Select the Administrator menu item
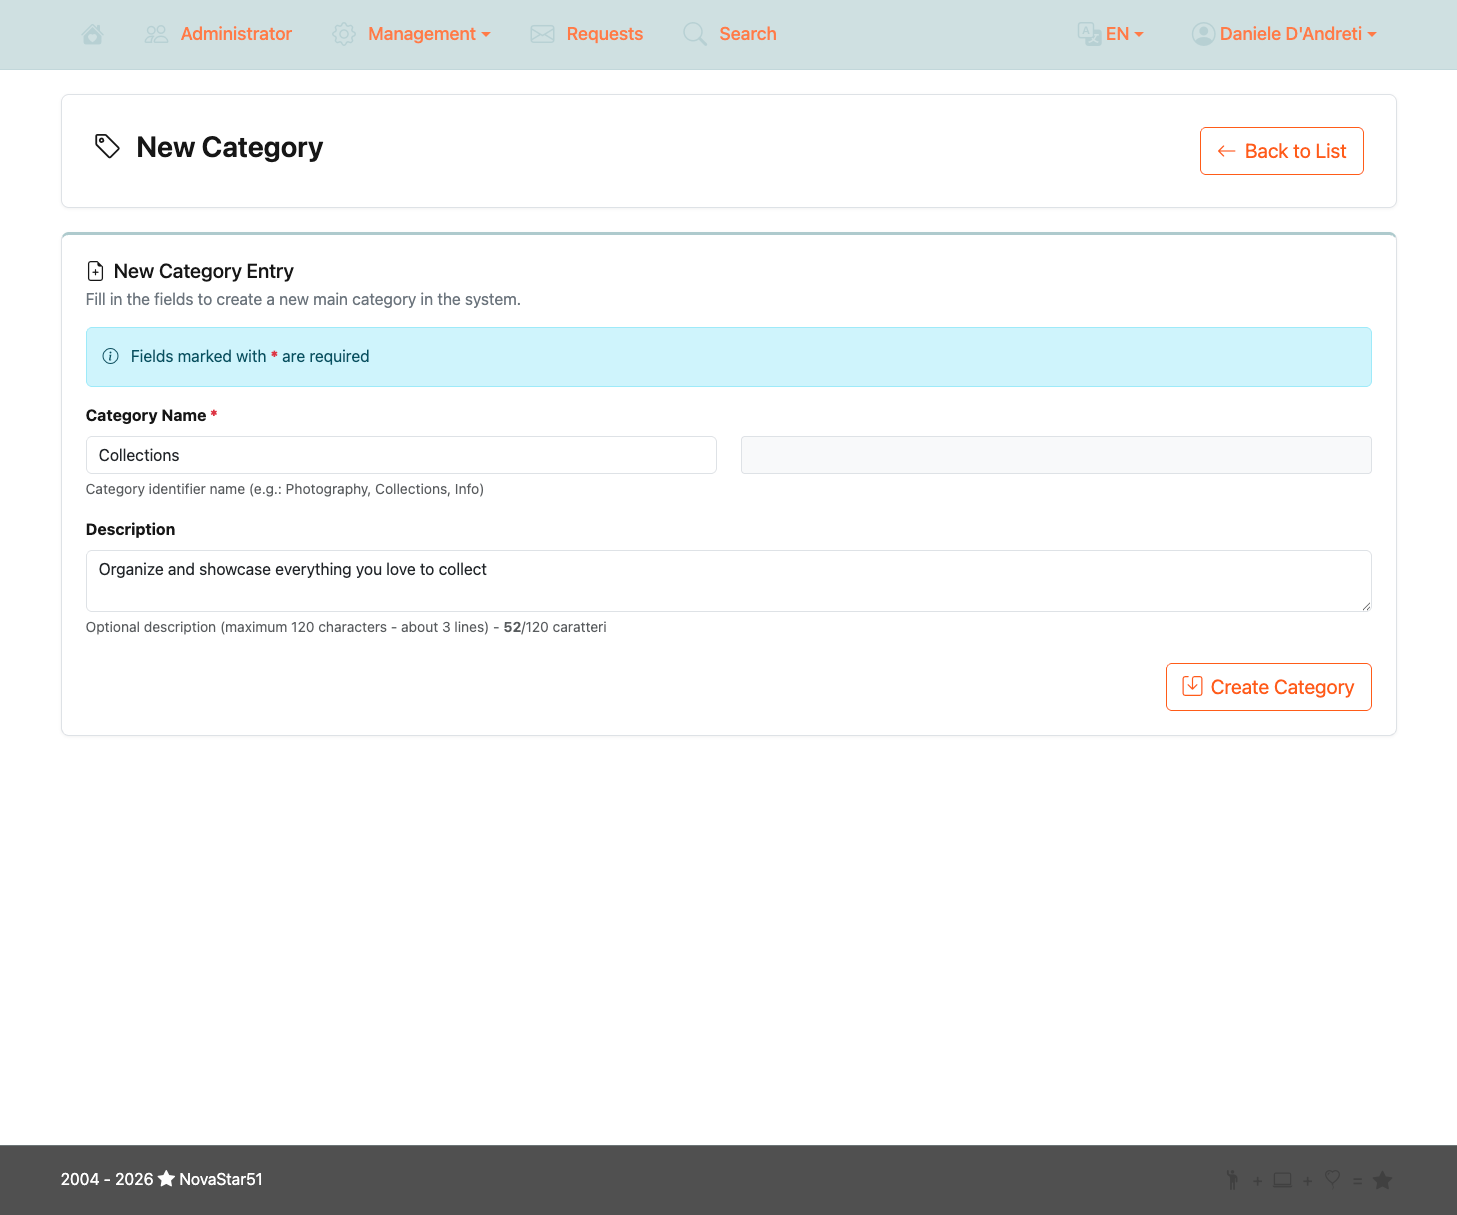The height and width of the screenshot is (1215, 1457). click(236, 33)
